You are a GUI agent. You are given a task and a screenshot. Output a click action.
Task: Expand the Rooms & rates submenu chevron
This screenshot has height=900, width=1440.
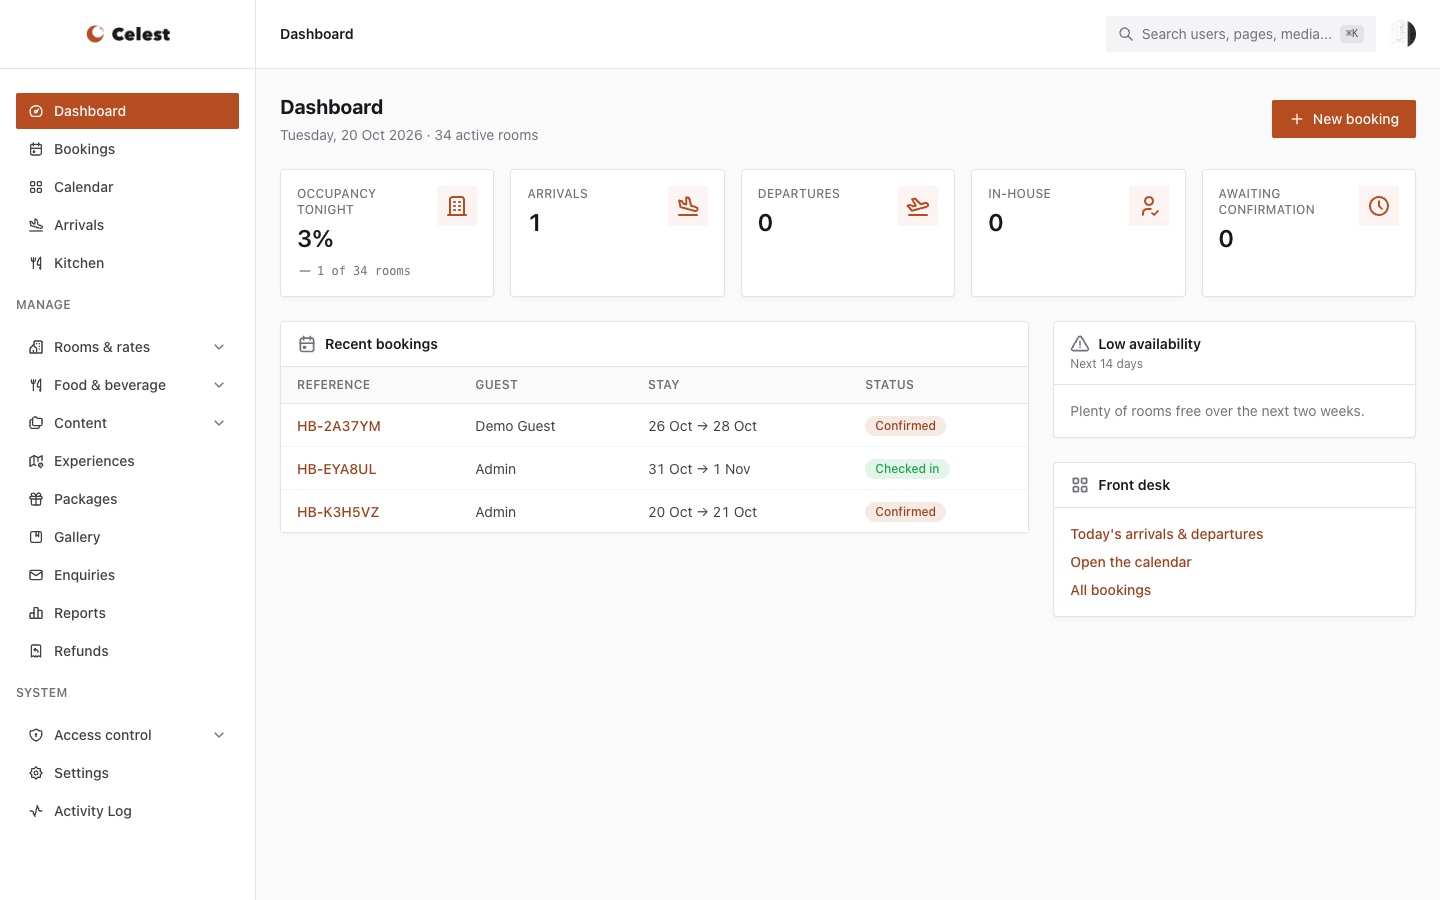[x=219, y=347]
